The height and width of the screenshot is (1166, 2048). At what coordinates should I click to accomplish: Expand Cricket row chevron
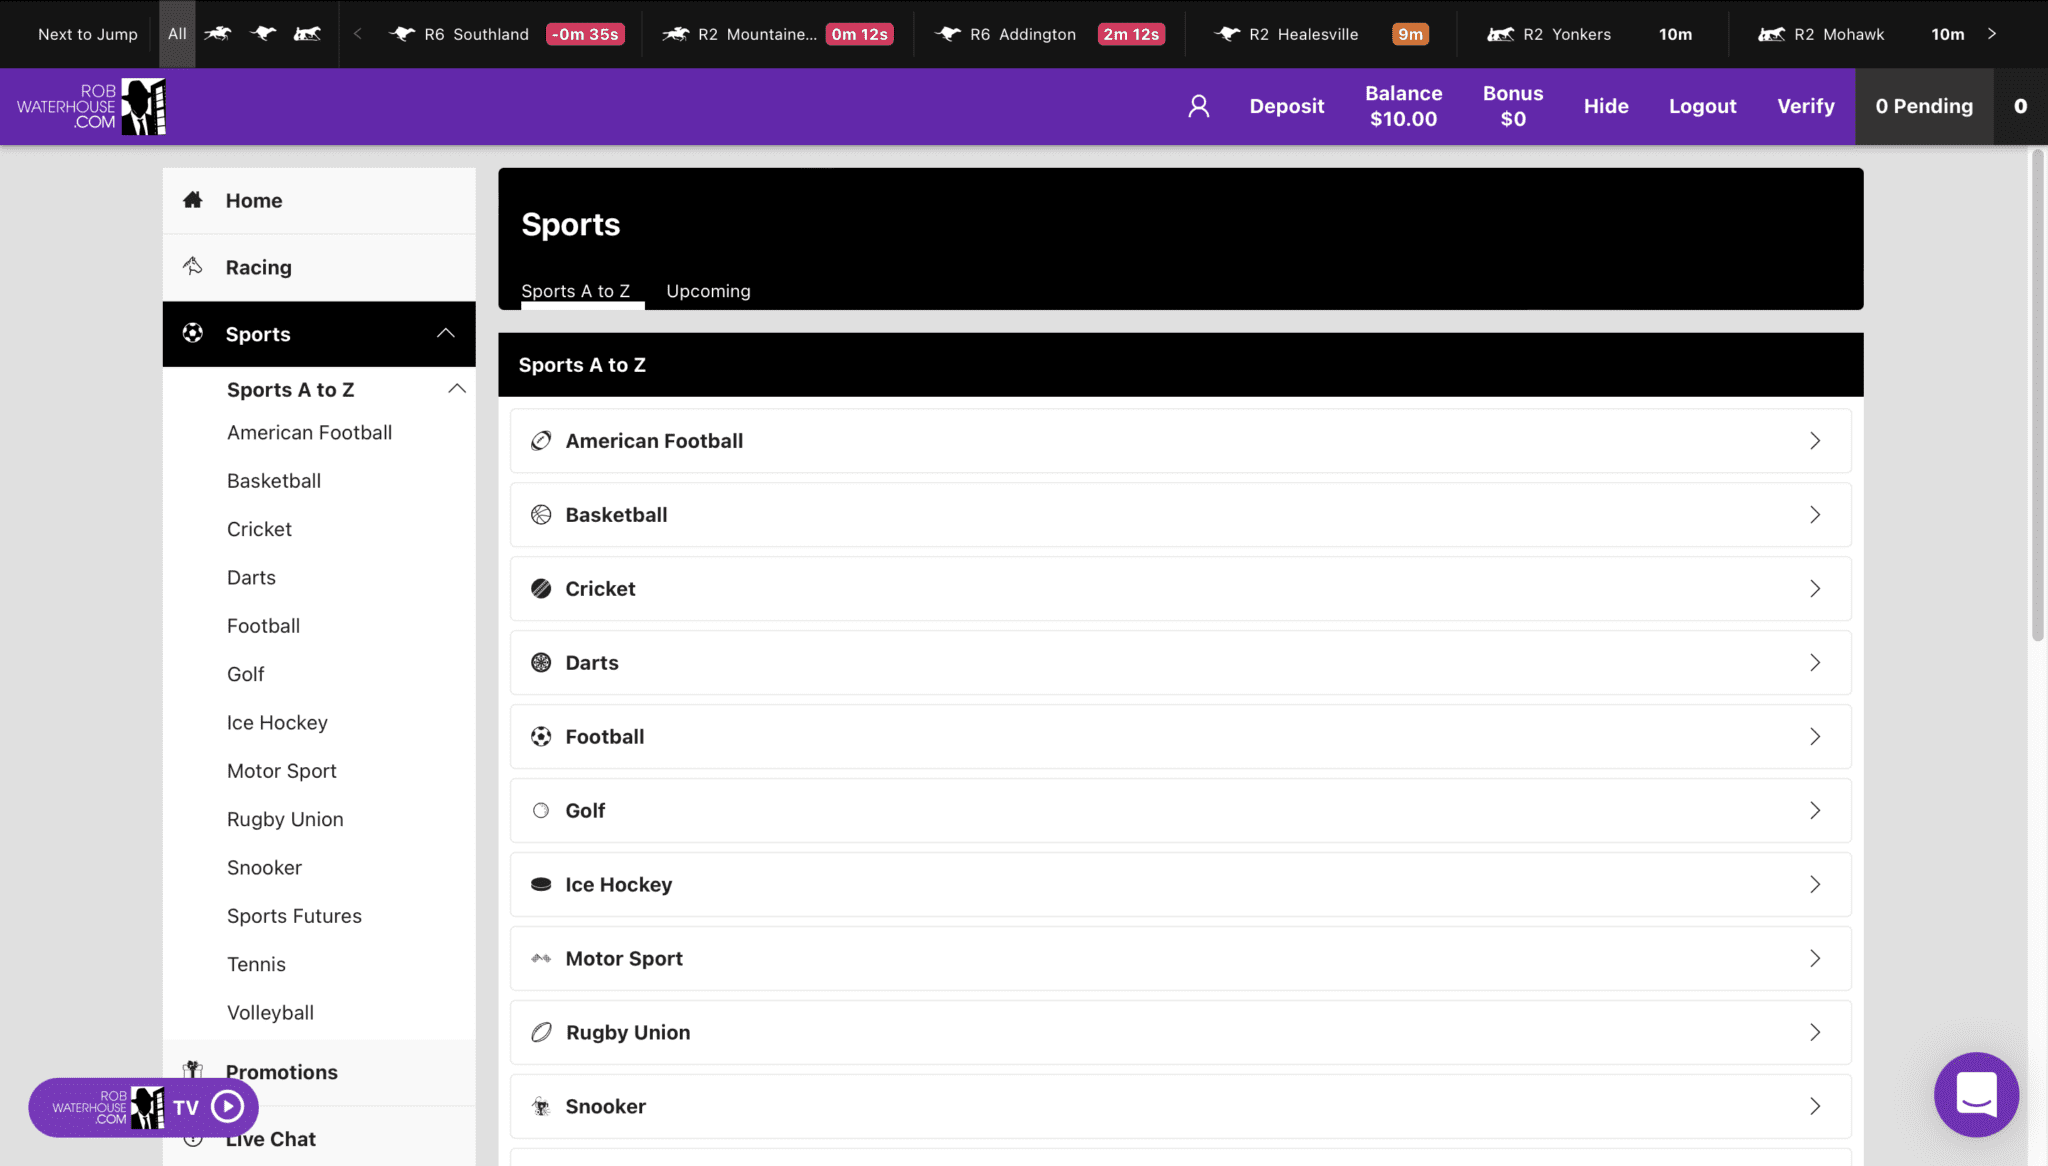point(1815,589)
